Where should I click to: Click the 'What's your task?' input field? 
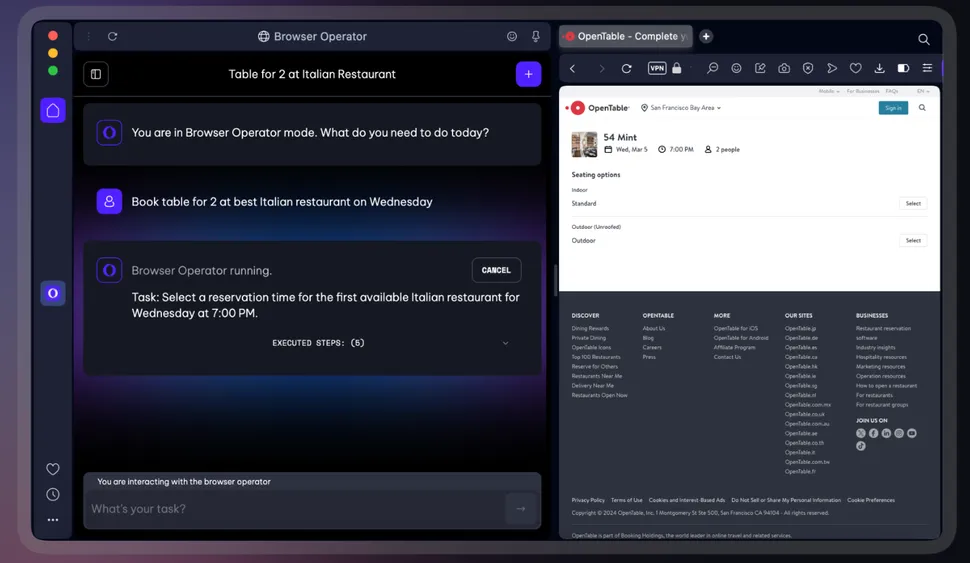[295, 509]
